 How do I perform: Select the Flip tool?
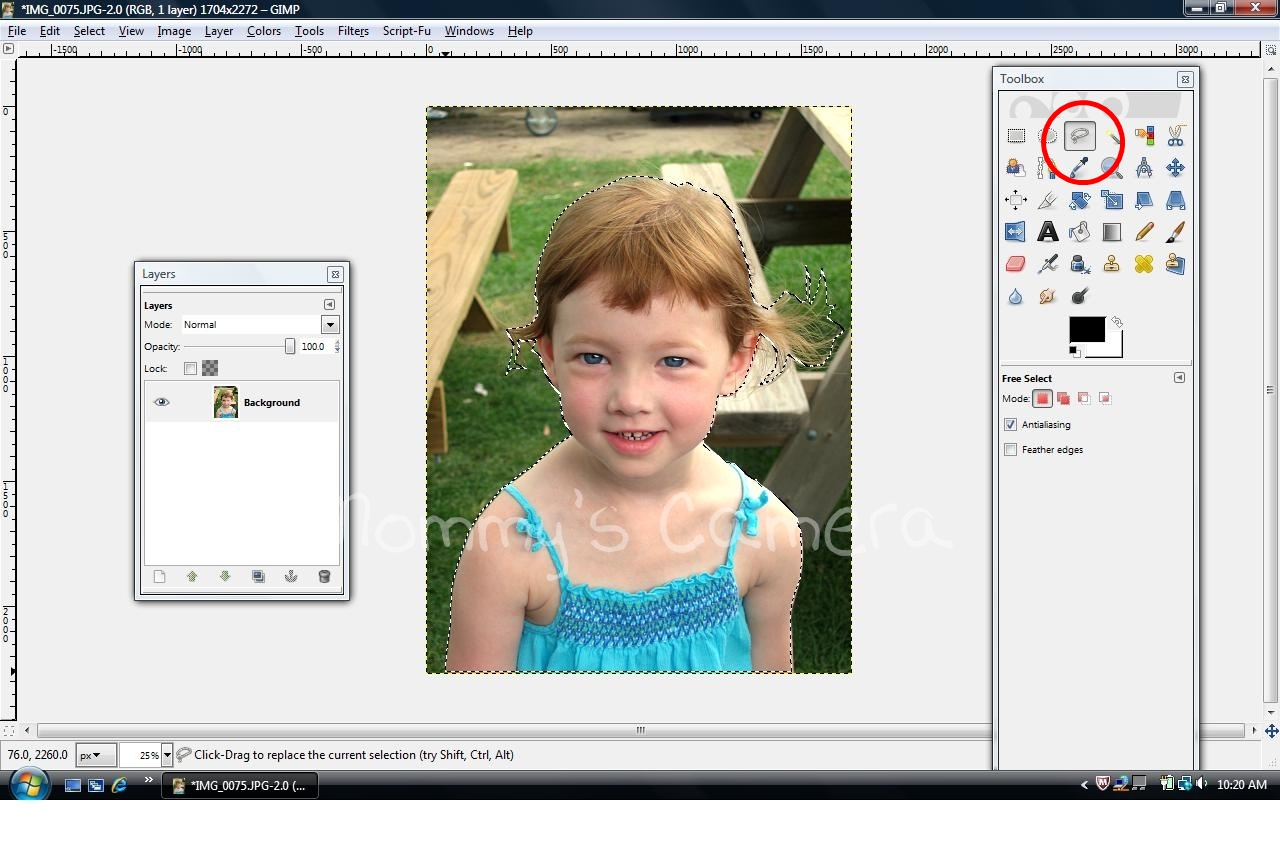tap(1016, 232)
